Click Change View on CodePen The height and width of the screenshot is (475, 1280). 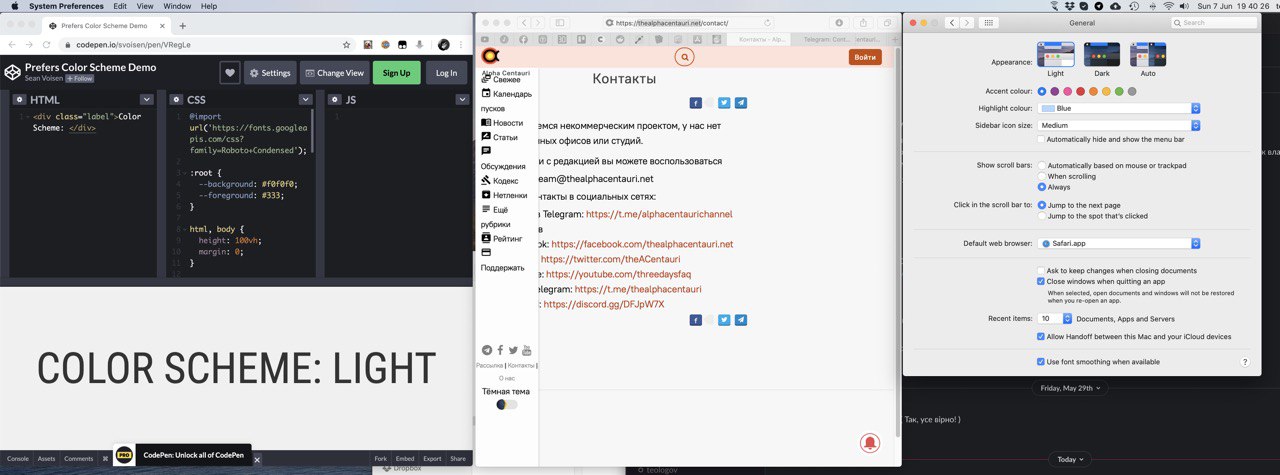pyautogui.click(x=335, y=72)
